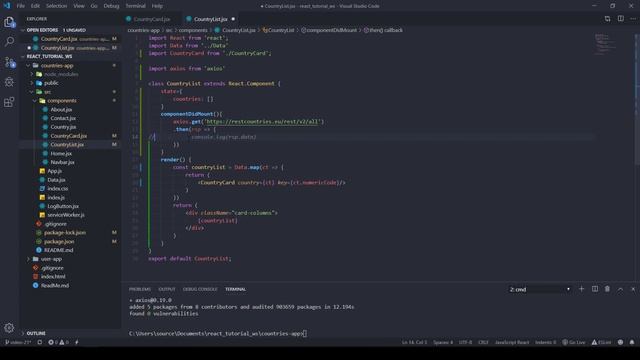The image size is (640, 360).
Task: Collapse the REACT_TUTORIAL_WS section
Action: tap(69, 56)
